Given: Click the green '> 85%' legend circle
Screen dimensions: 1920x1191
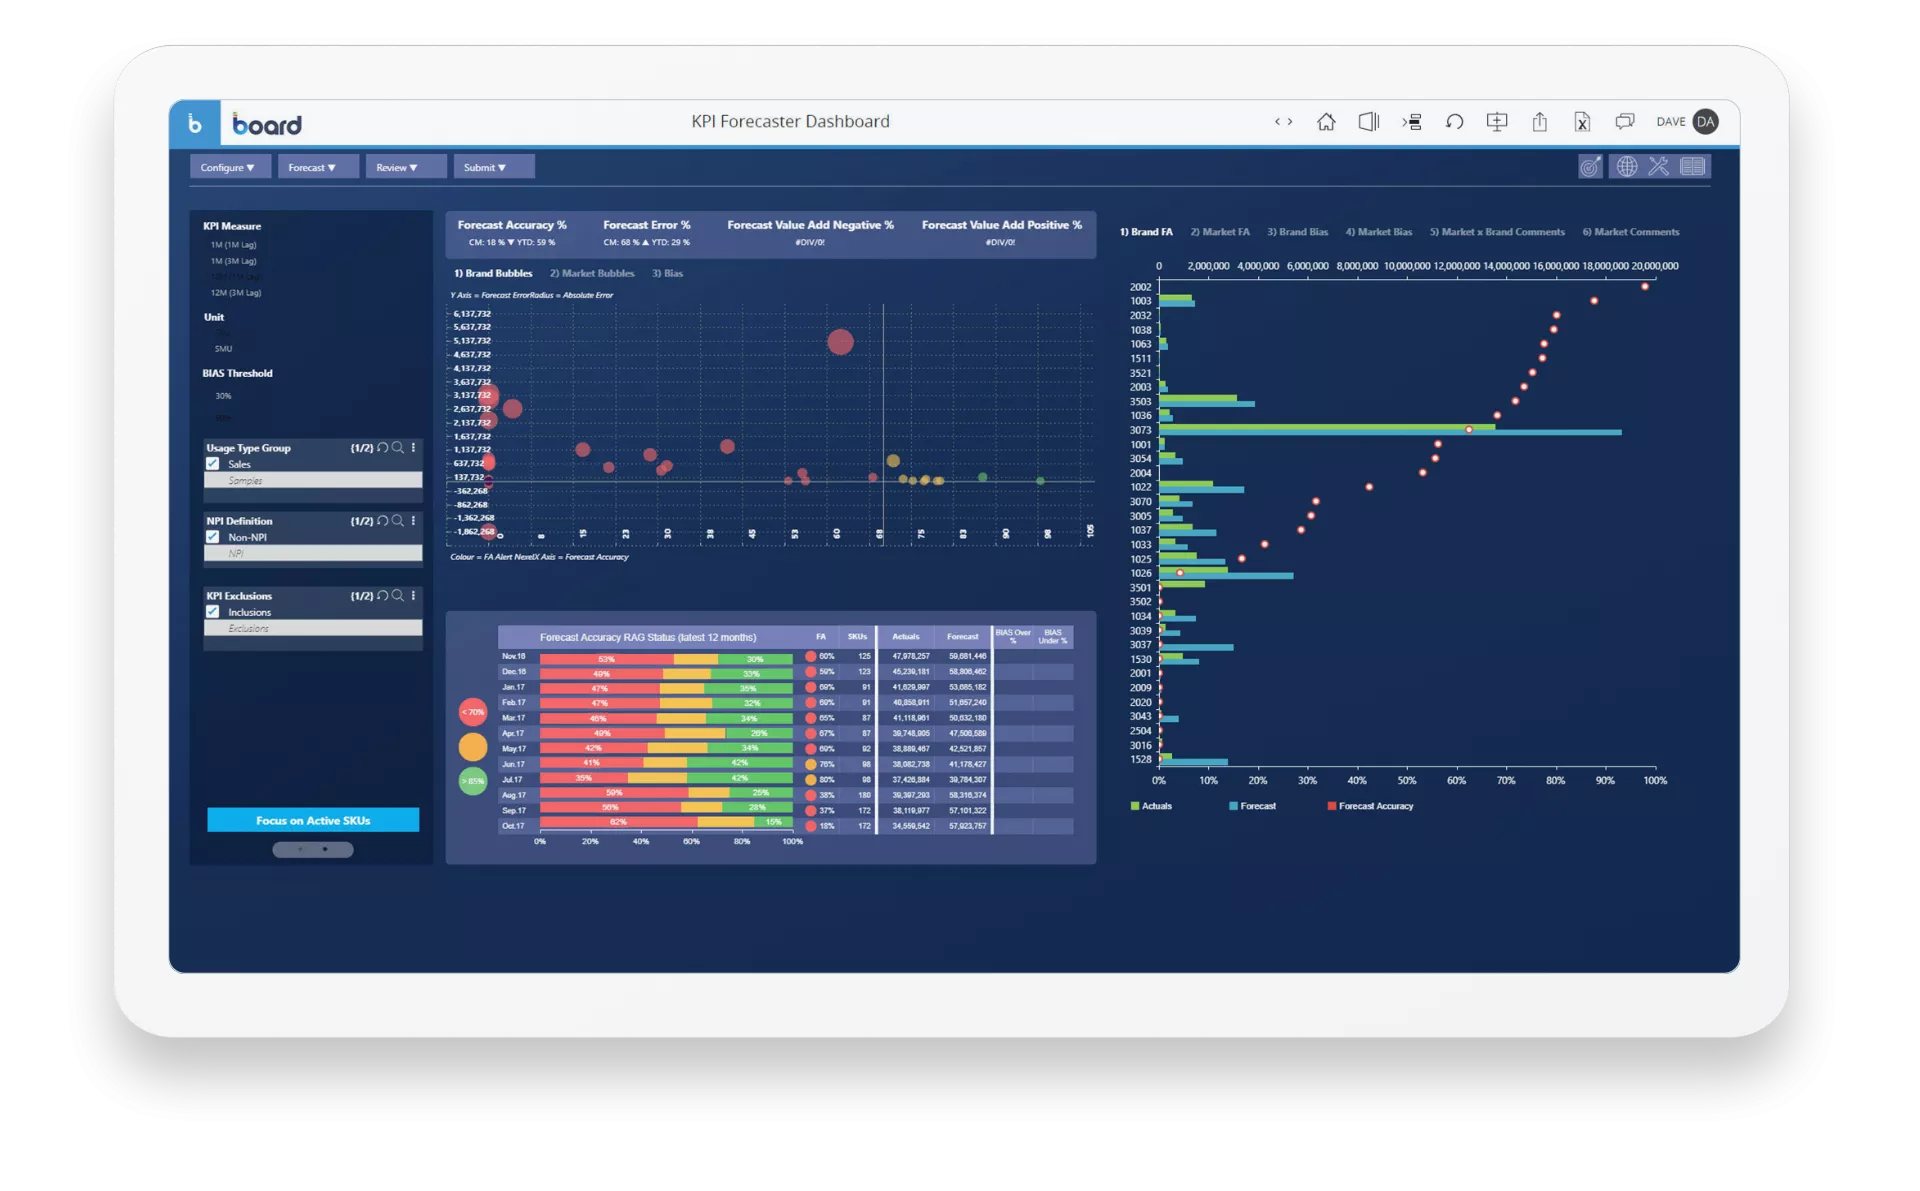Looking at the screenshot, I should click(x=473, y=781).
